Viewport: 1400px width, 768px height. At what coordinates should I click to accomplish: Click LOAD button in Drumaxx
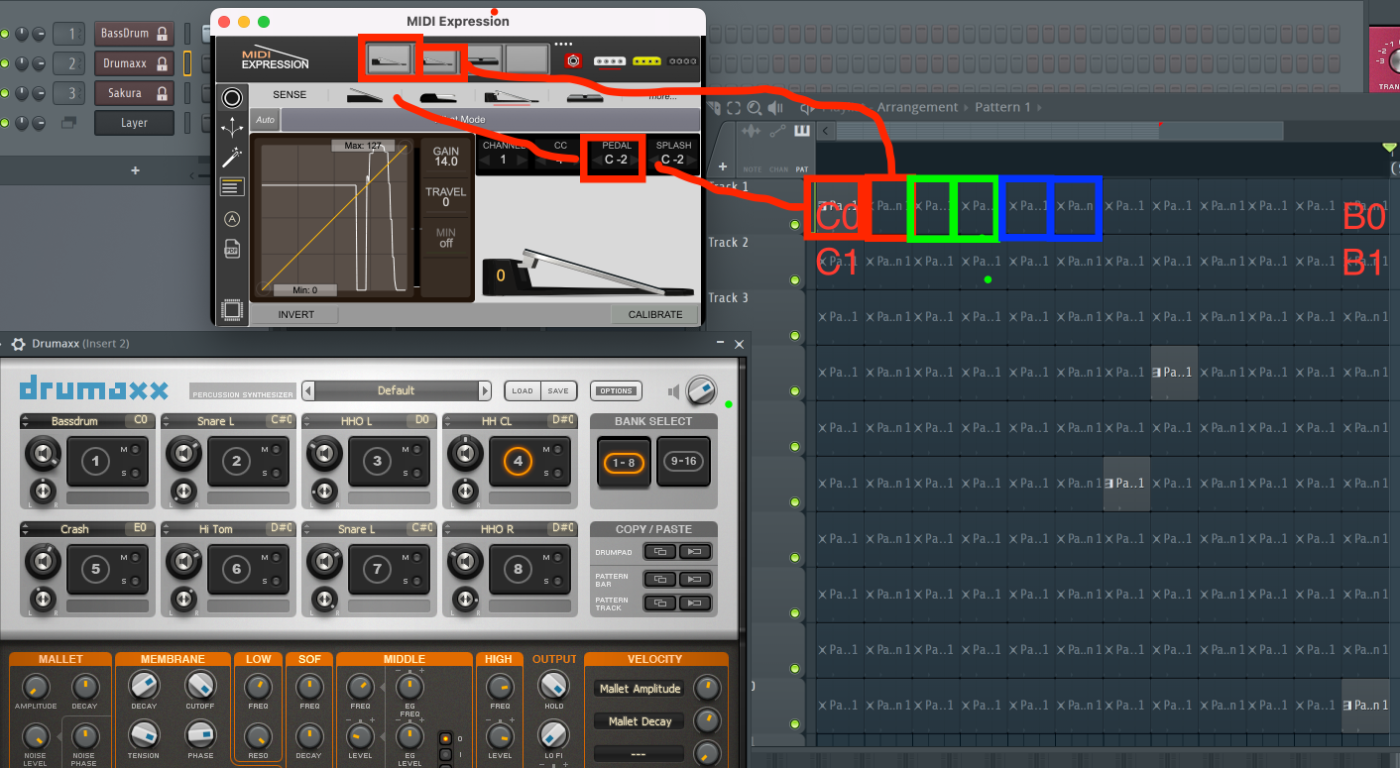522,391
